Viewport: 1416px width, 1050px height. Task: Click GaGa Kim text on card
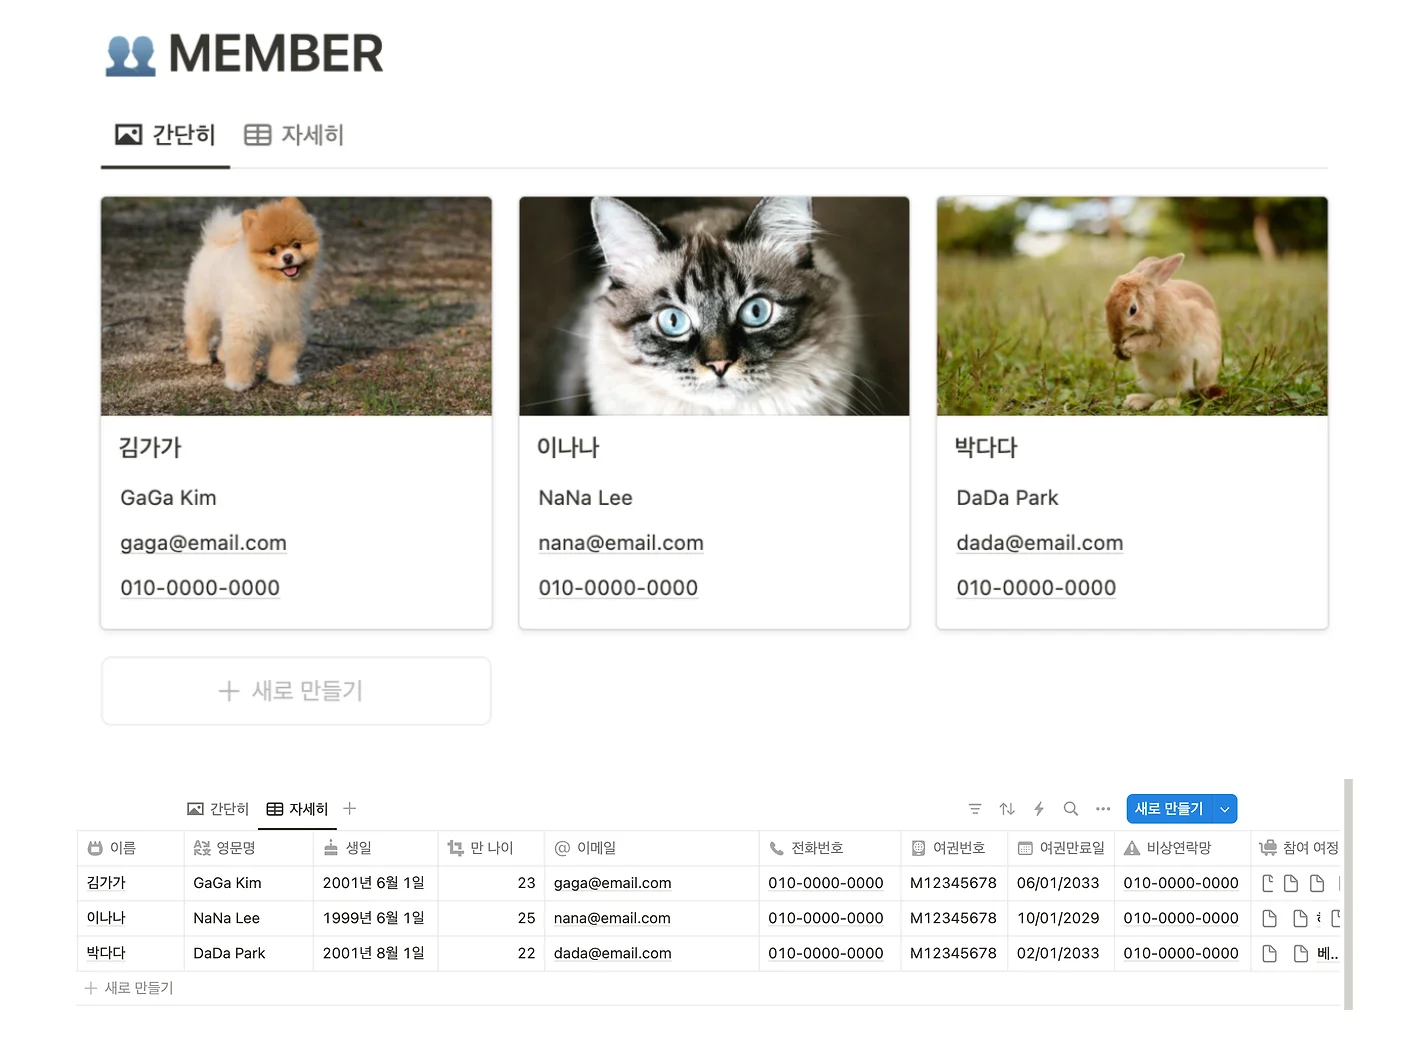[168, 498]
